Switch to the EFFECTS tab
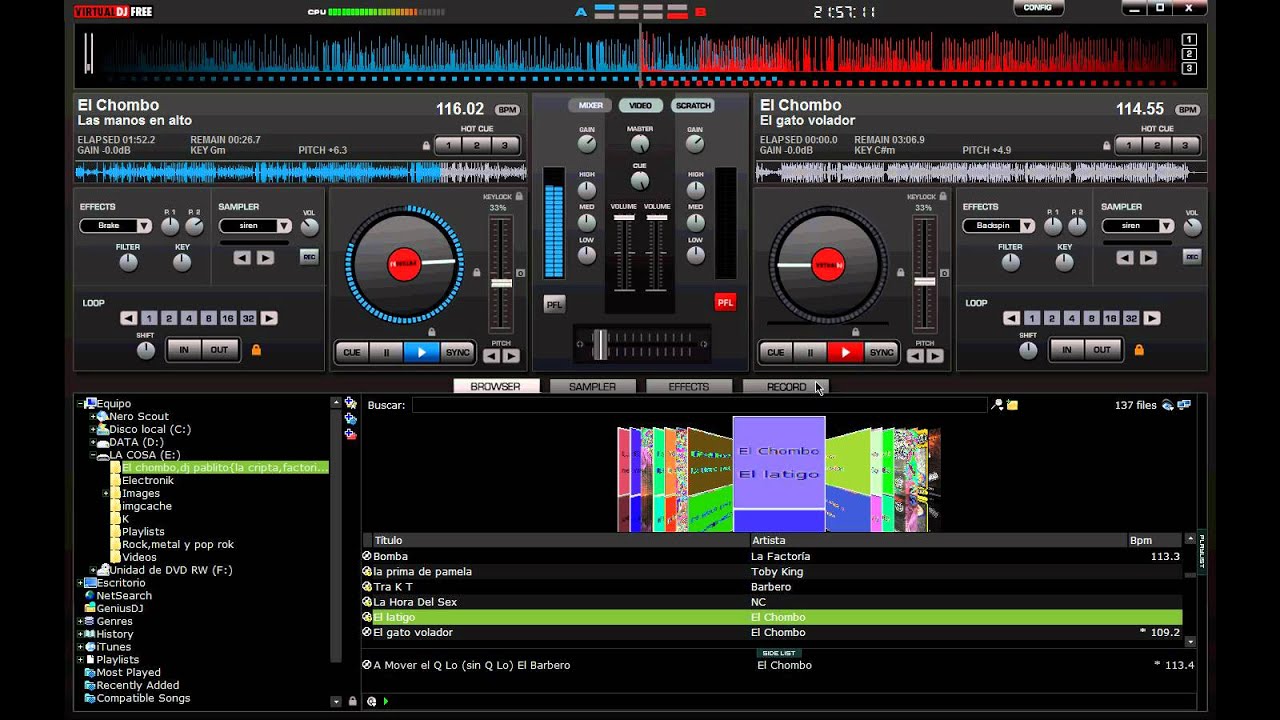 pos(688,387)
